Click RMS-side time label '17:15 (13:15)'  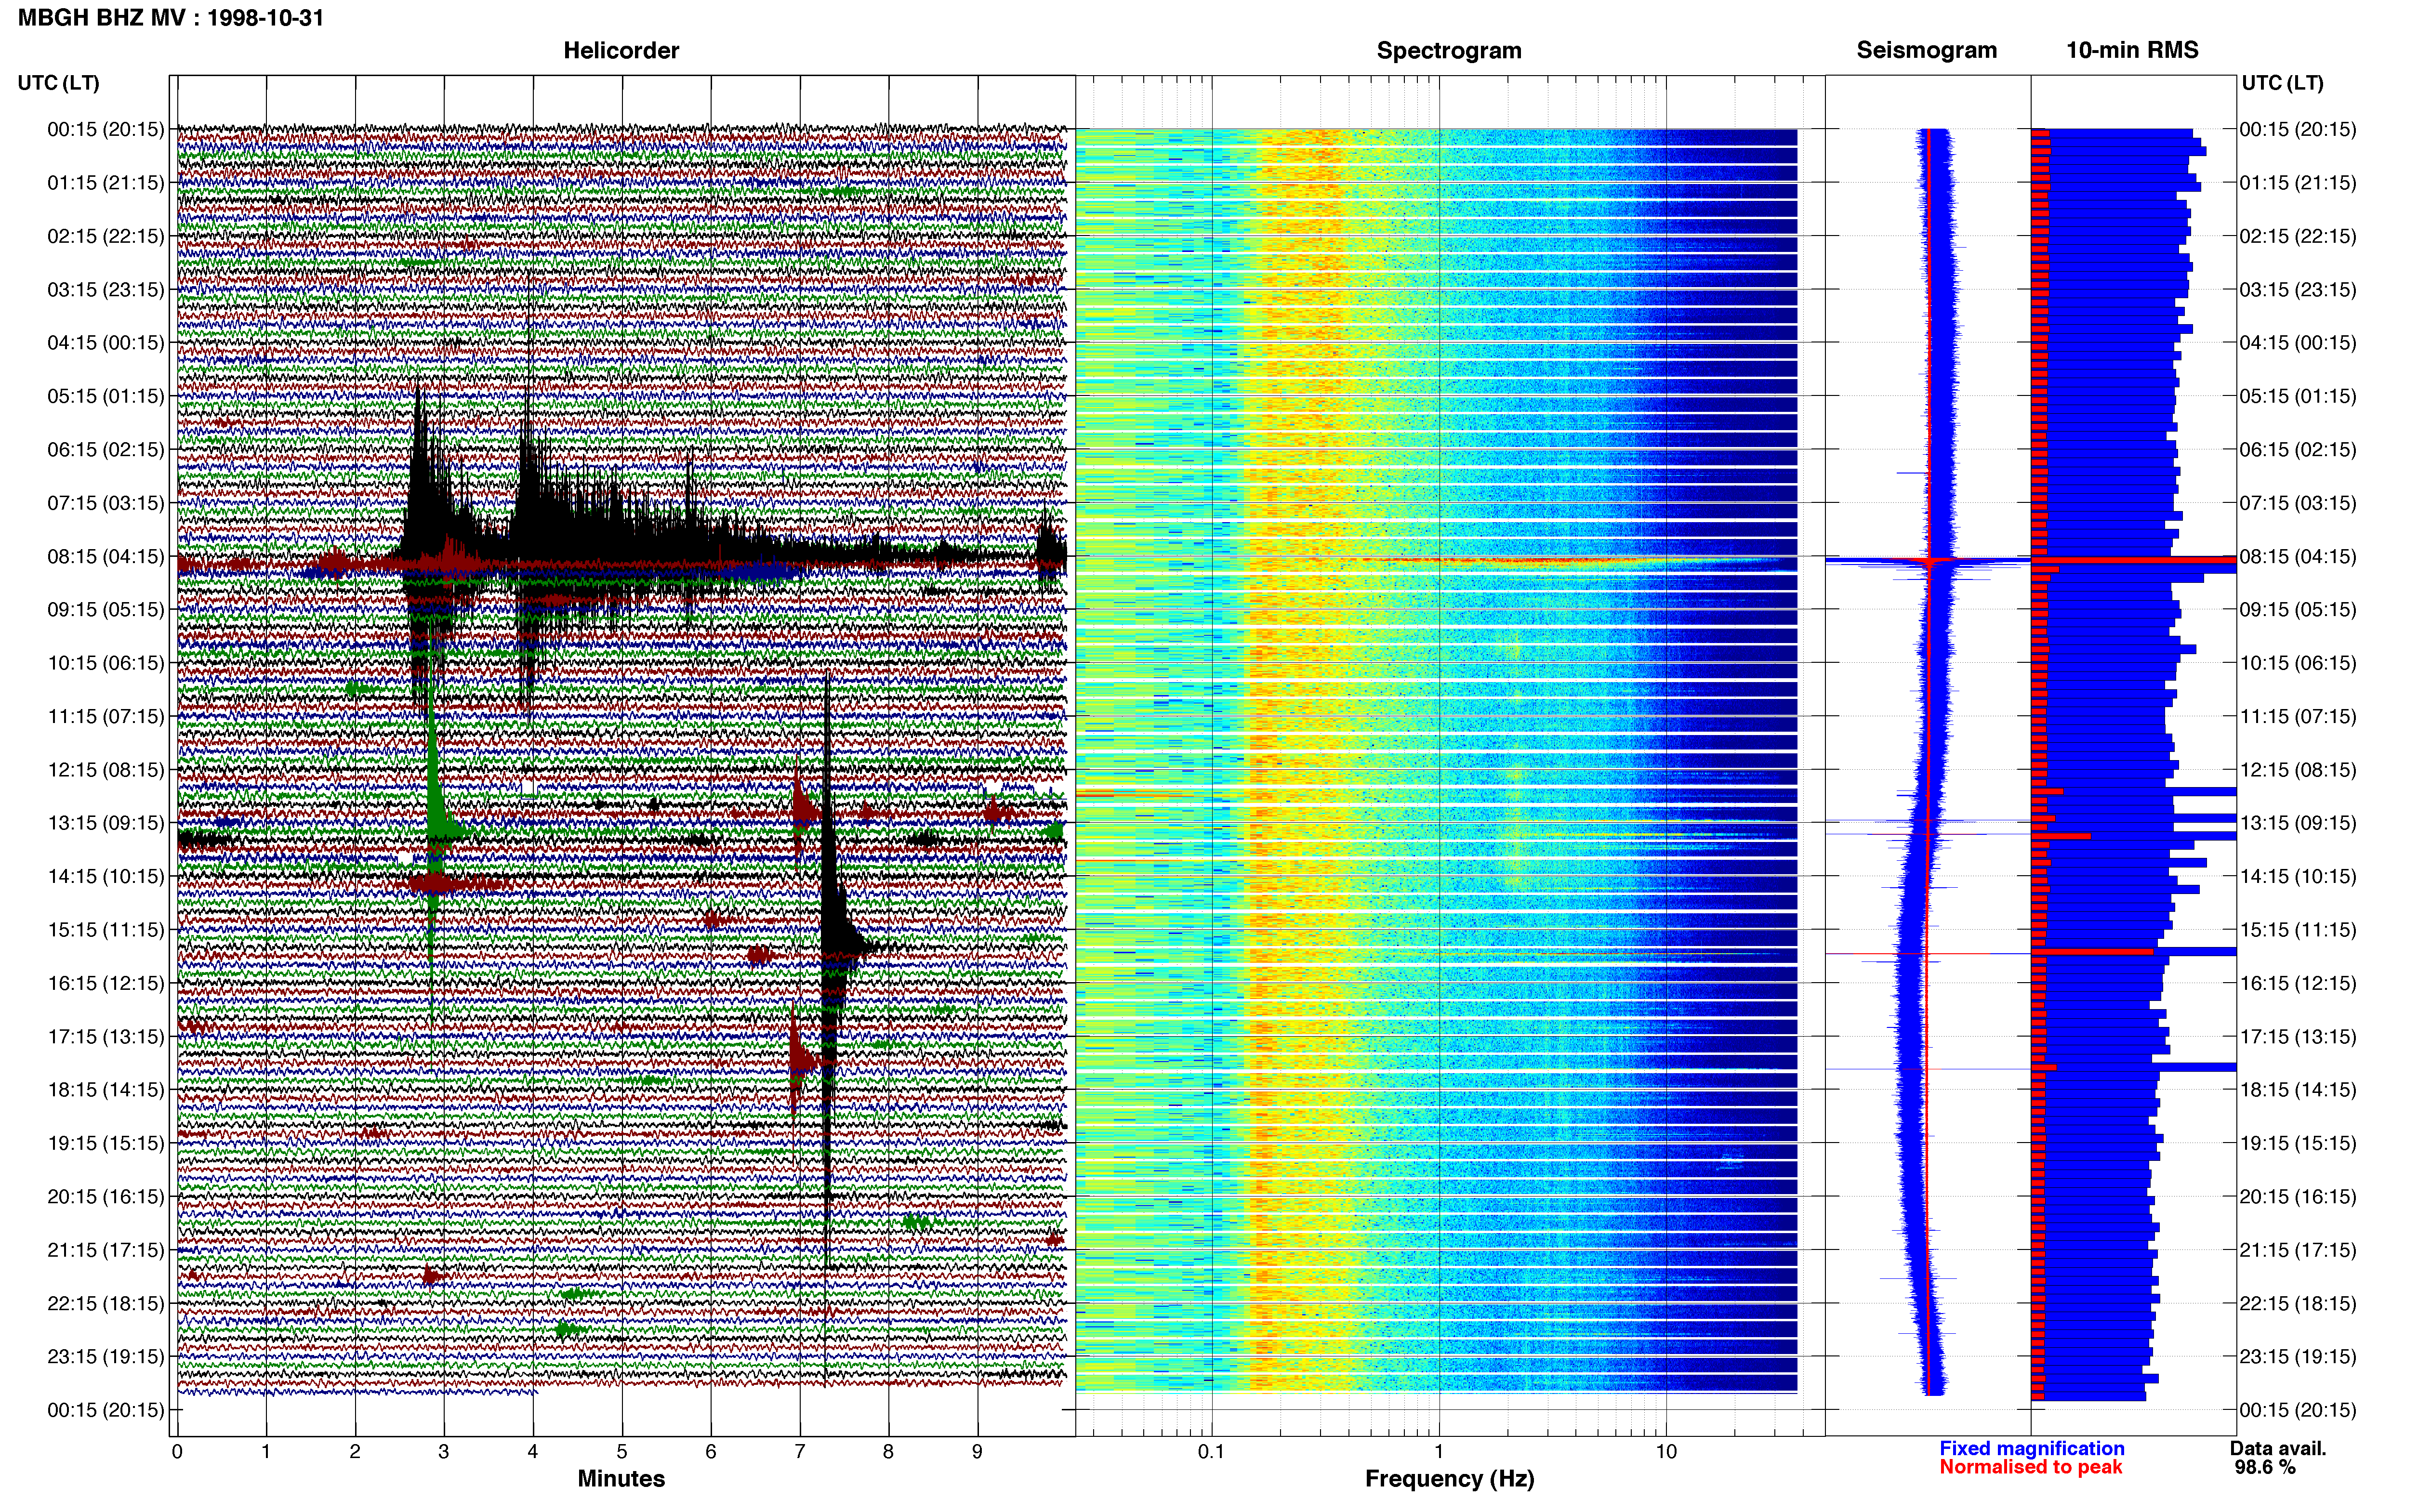2298,1037
